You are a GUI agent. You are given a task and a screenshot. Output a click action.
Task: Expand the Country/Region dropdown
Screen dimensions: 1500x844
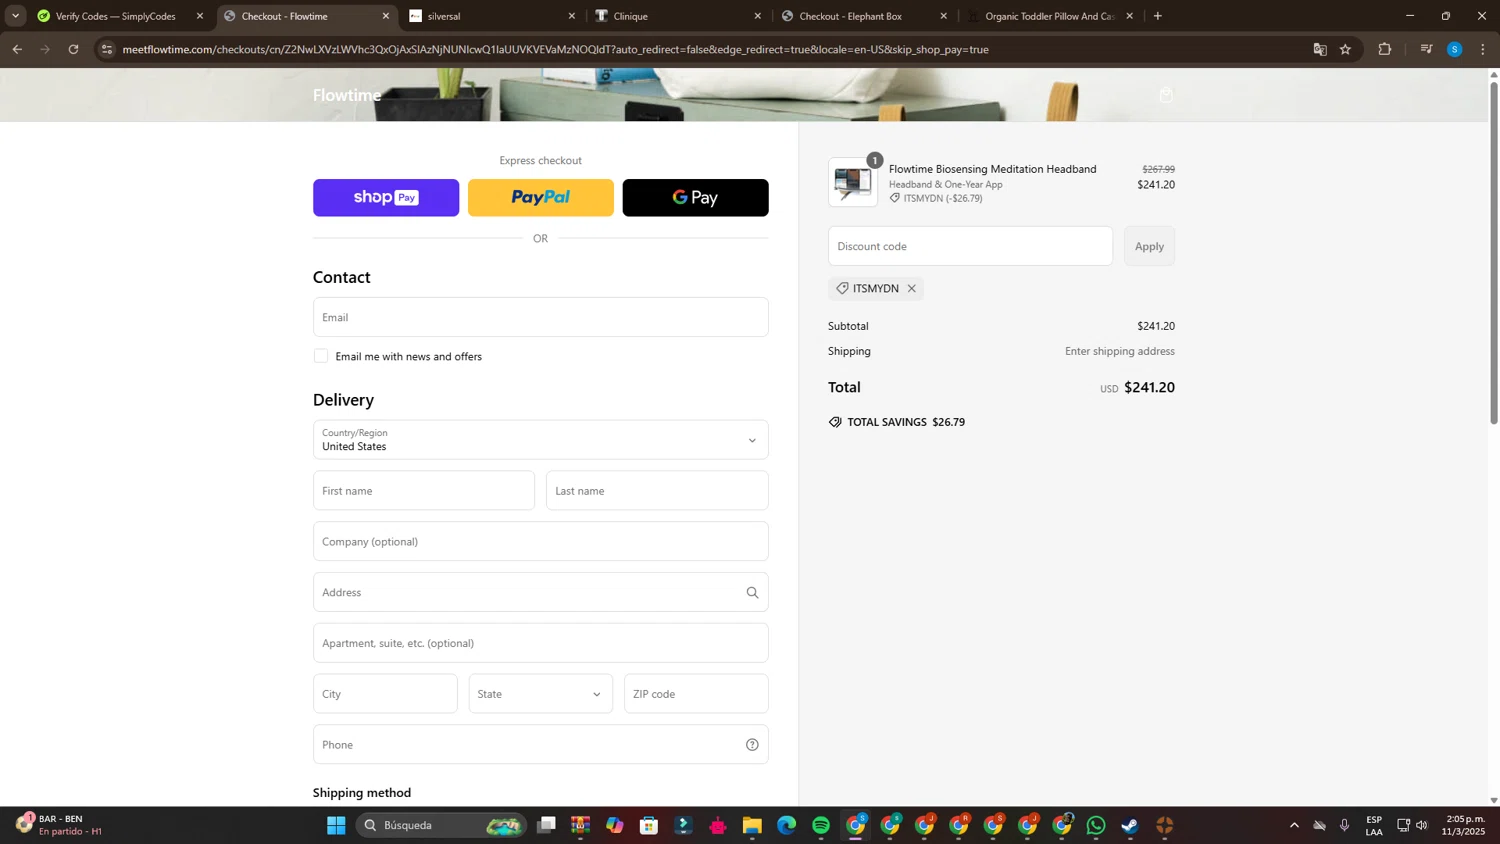(x=540, y=440)
